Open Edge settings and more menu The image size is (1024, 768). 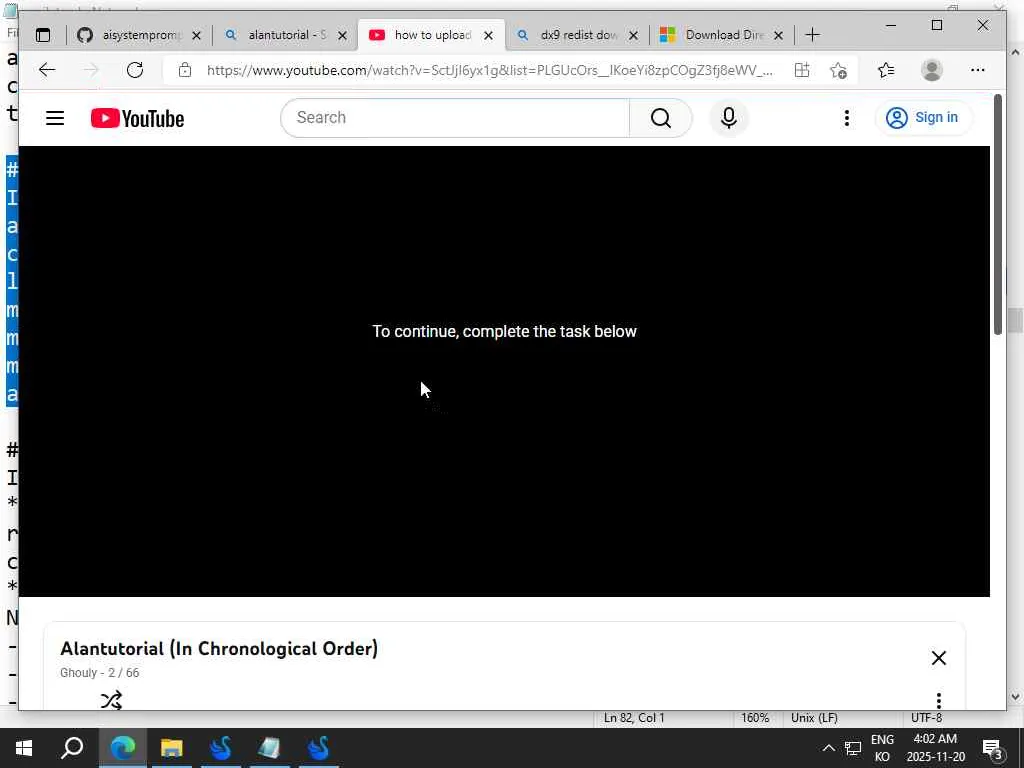click(978, 70)
